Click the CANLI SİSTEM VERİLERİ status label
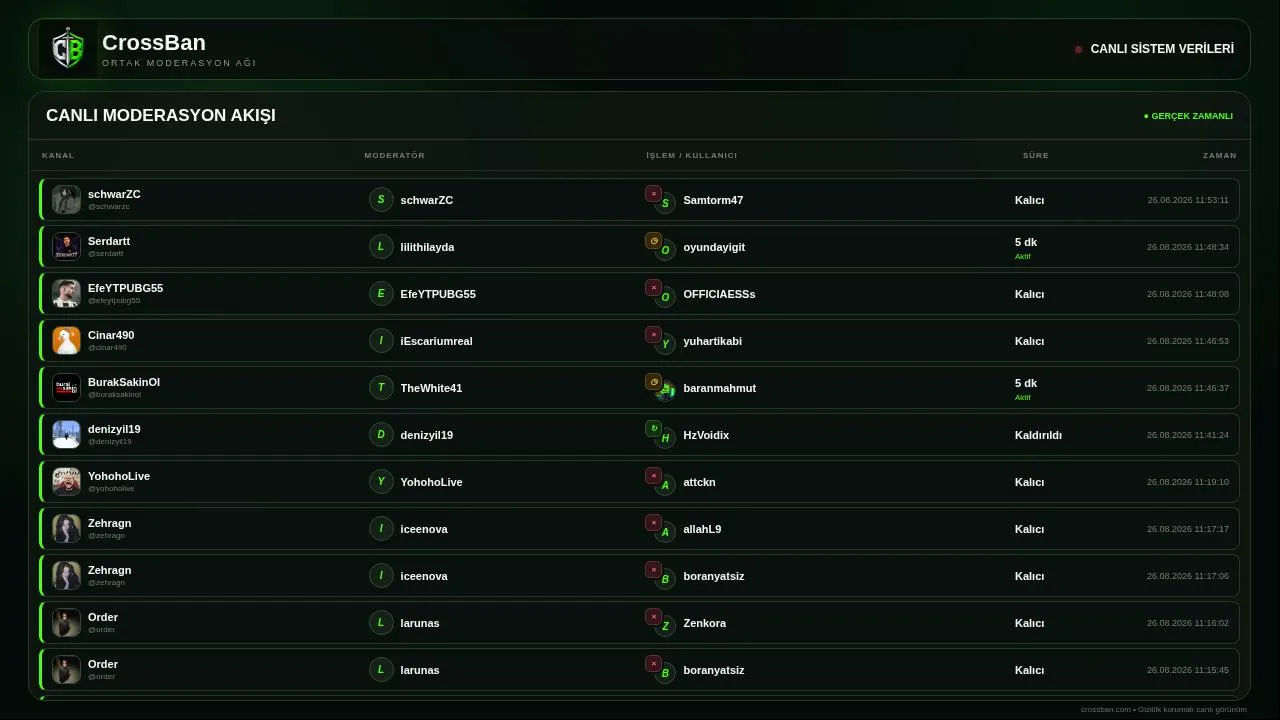1280x720 pixels. pyautogui.click(x=1162, y=49)
